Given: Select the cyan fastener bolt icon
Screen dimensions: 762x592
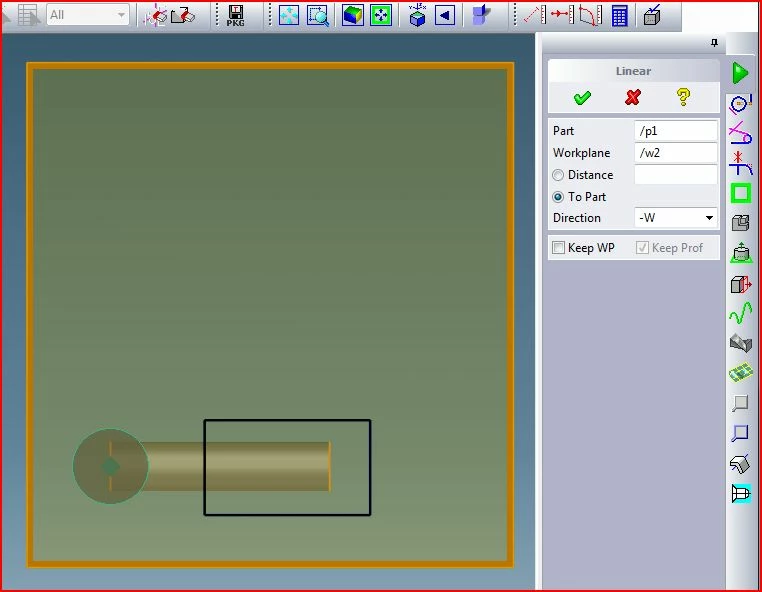Looking at the screenshot, I should pyautogui.click(x=741, y=493).
